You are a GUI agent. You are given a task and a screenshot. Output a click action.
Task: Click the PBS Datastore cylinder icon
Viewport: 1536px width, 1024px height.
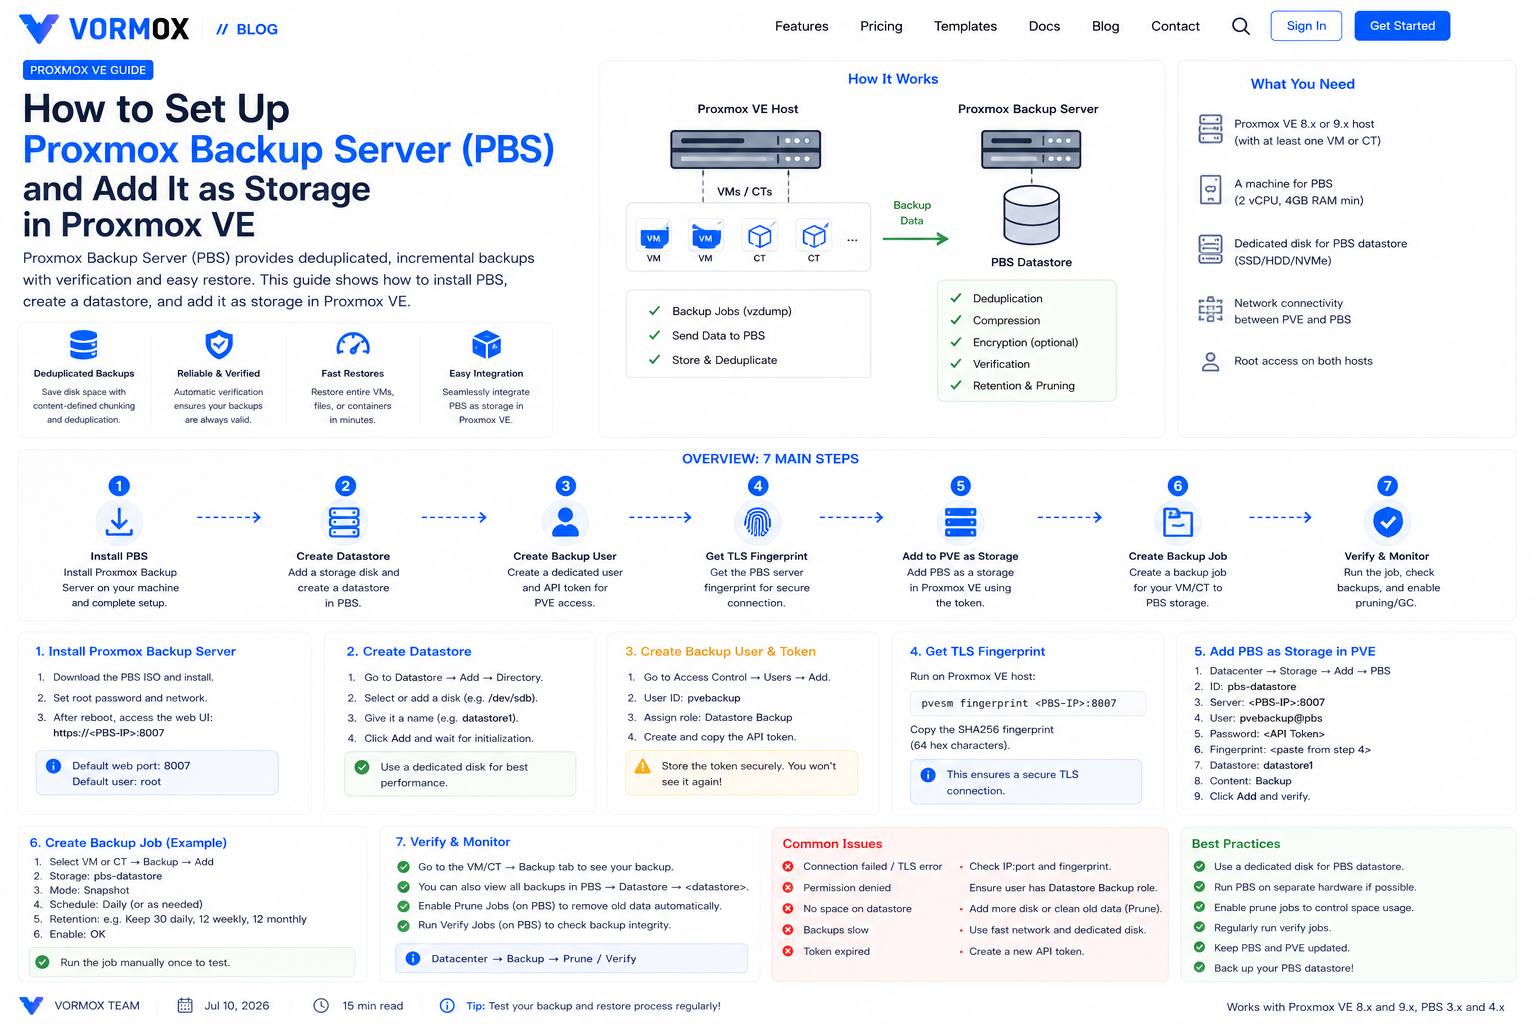click(x=1031, y=216)
